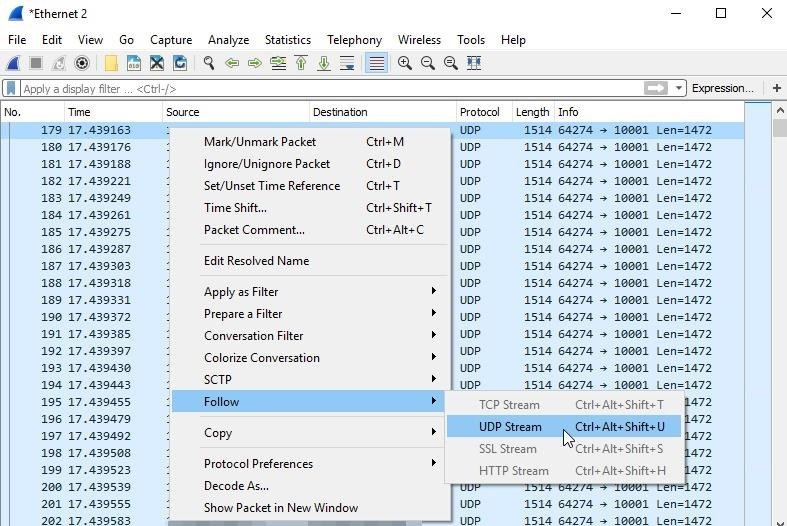Restart the current capture
787x526 pixels.
(x=59, y=63)
